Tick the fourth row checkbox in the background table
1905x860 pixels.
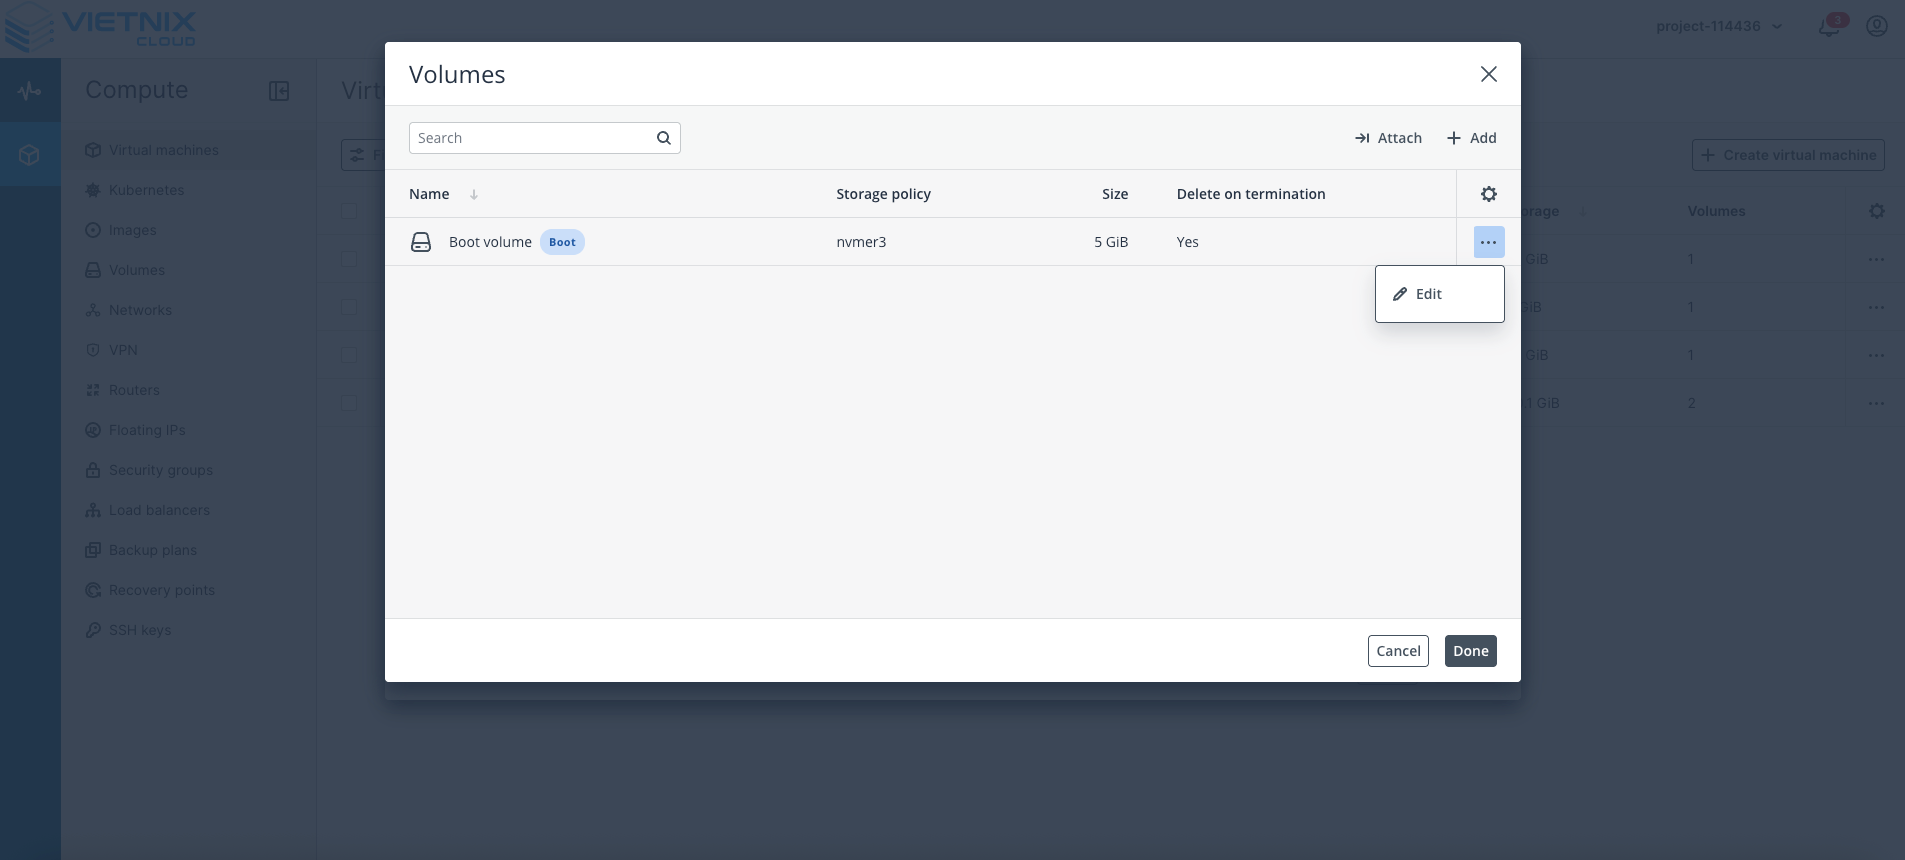pyautogui.click(x=349, y=403)
